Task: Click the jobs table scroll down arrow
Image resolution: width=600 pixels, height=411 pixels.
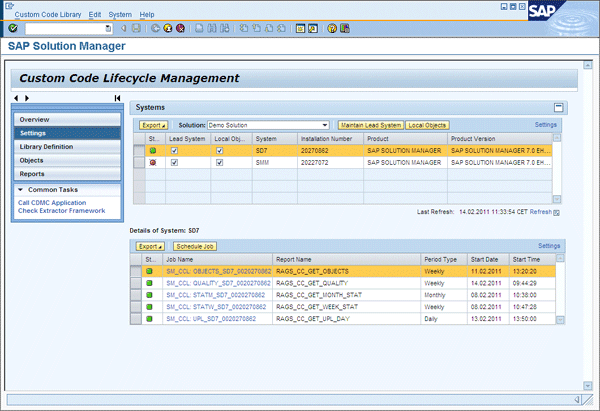Action: [x=560, y=320]
